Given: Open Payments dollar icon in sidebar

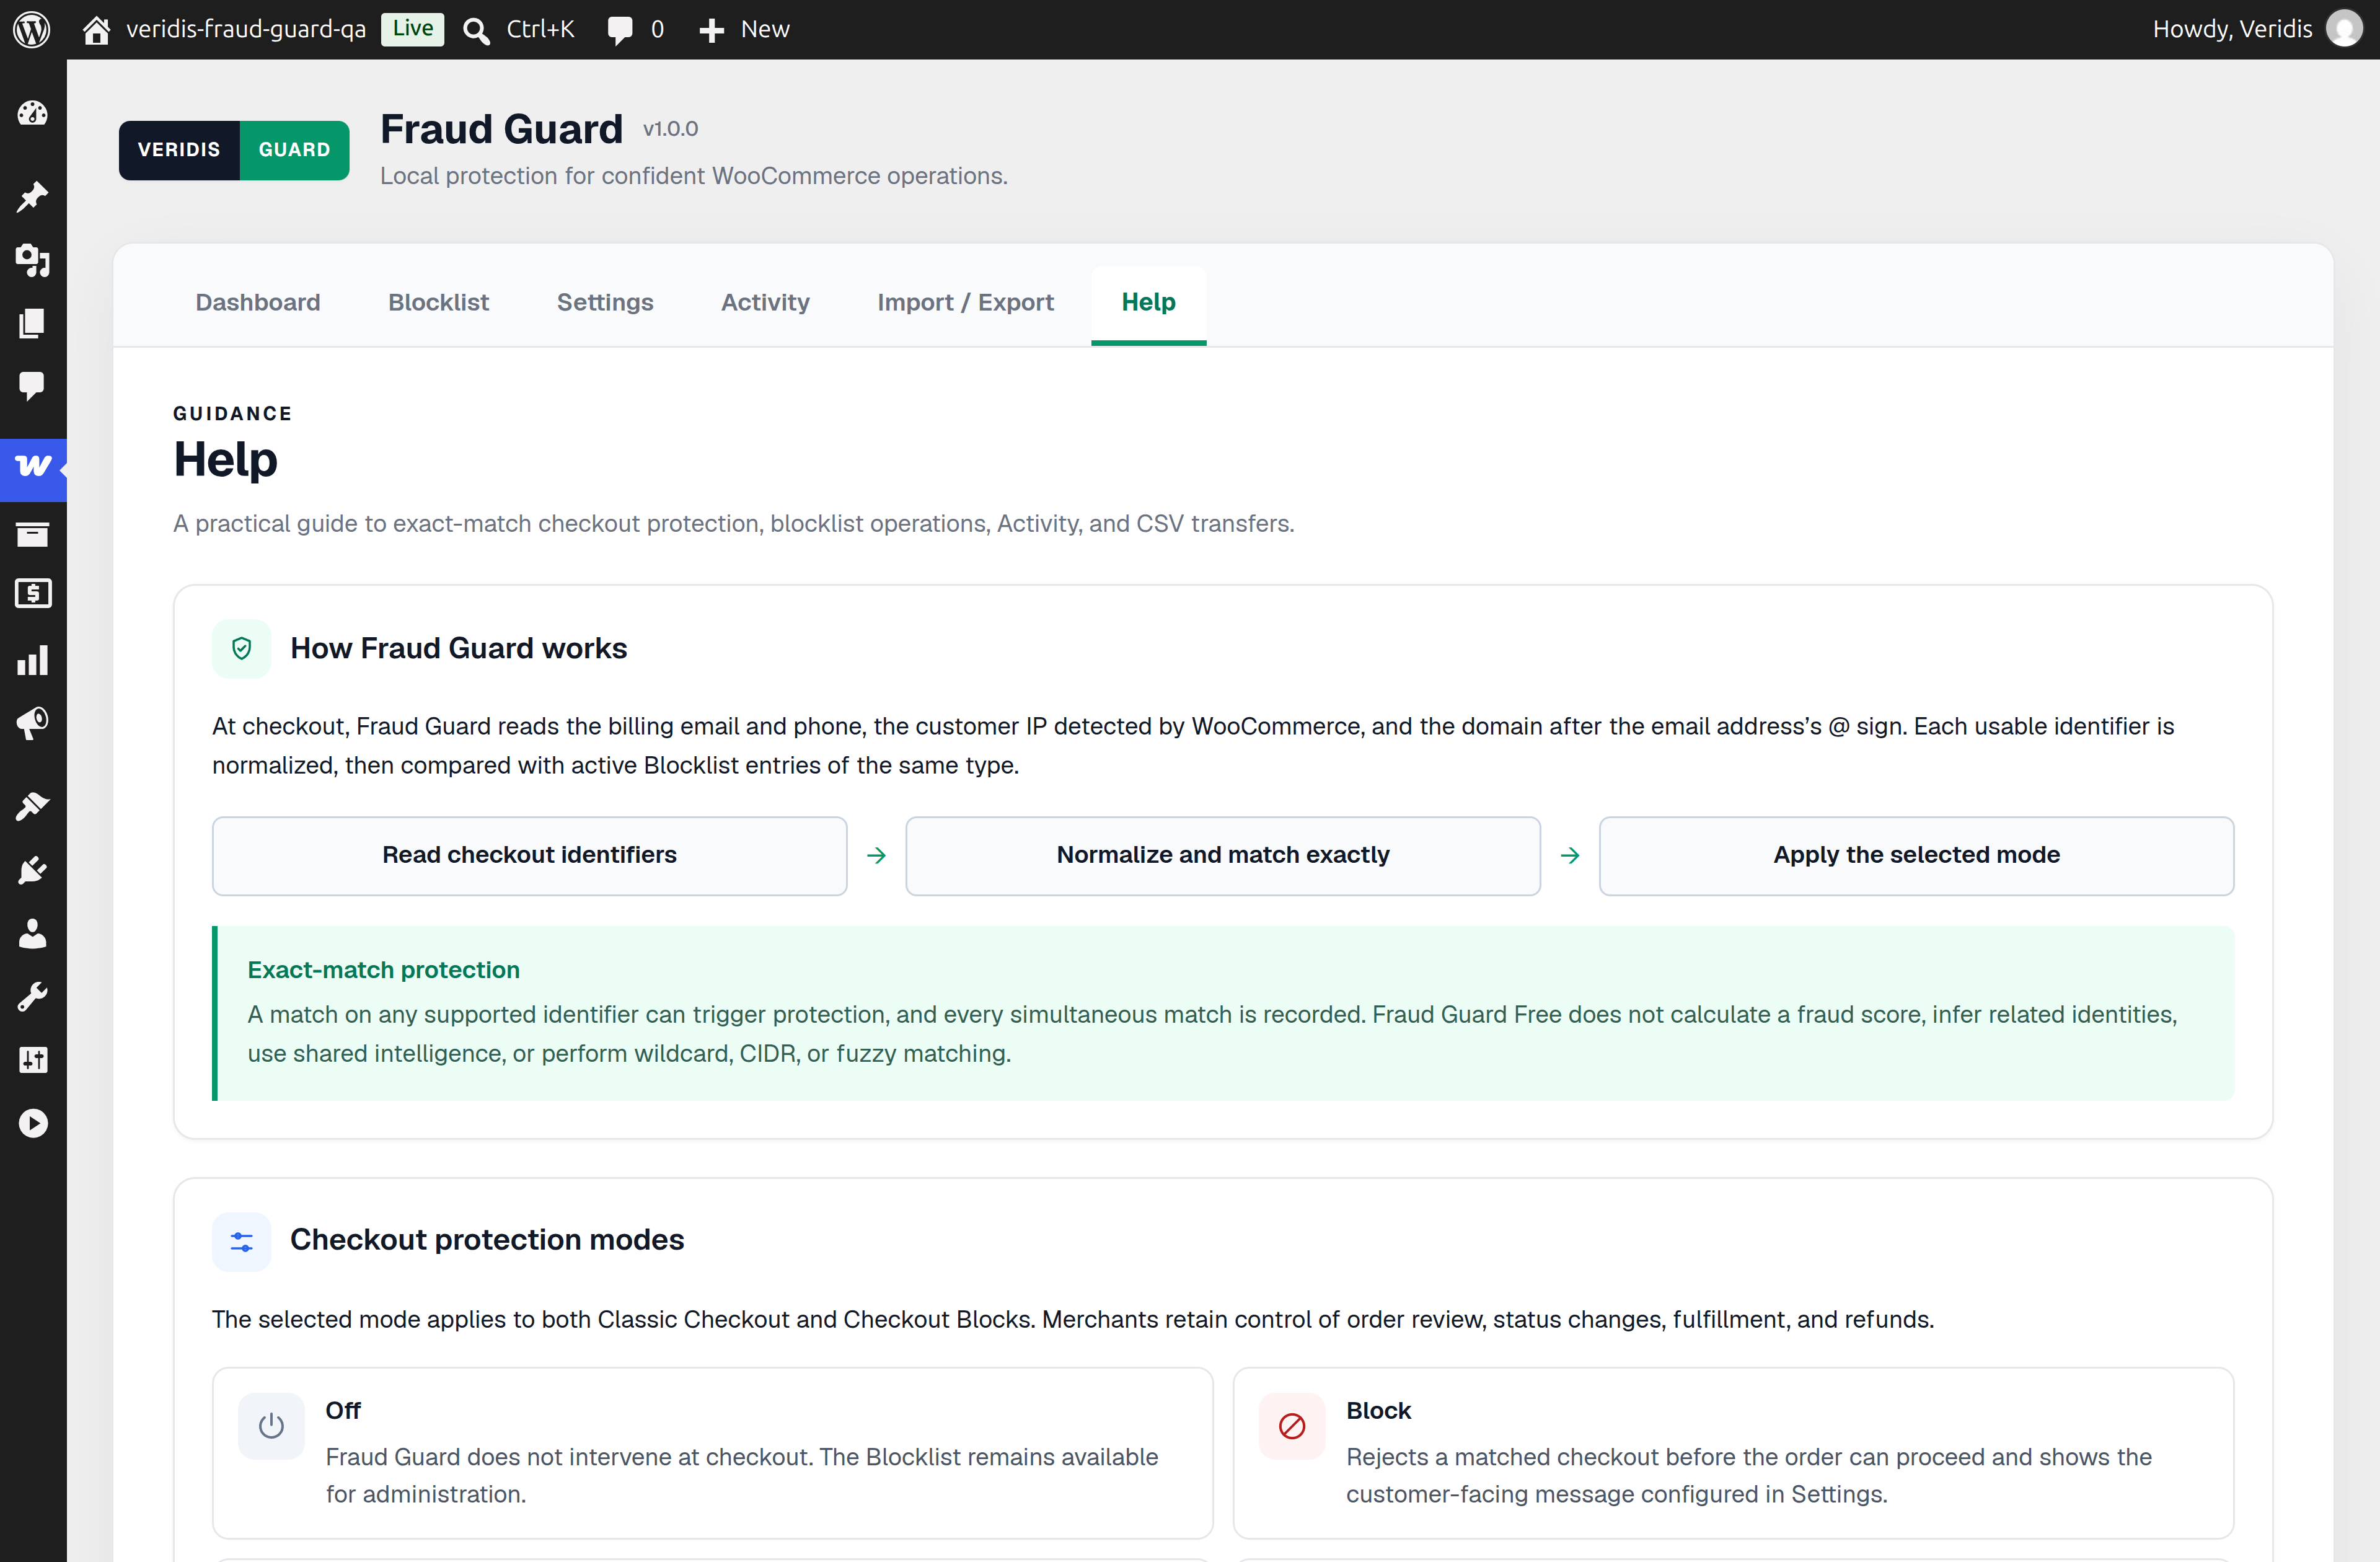Looking at the screenshot, I should (x=33, y=593).
